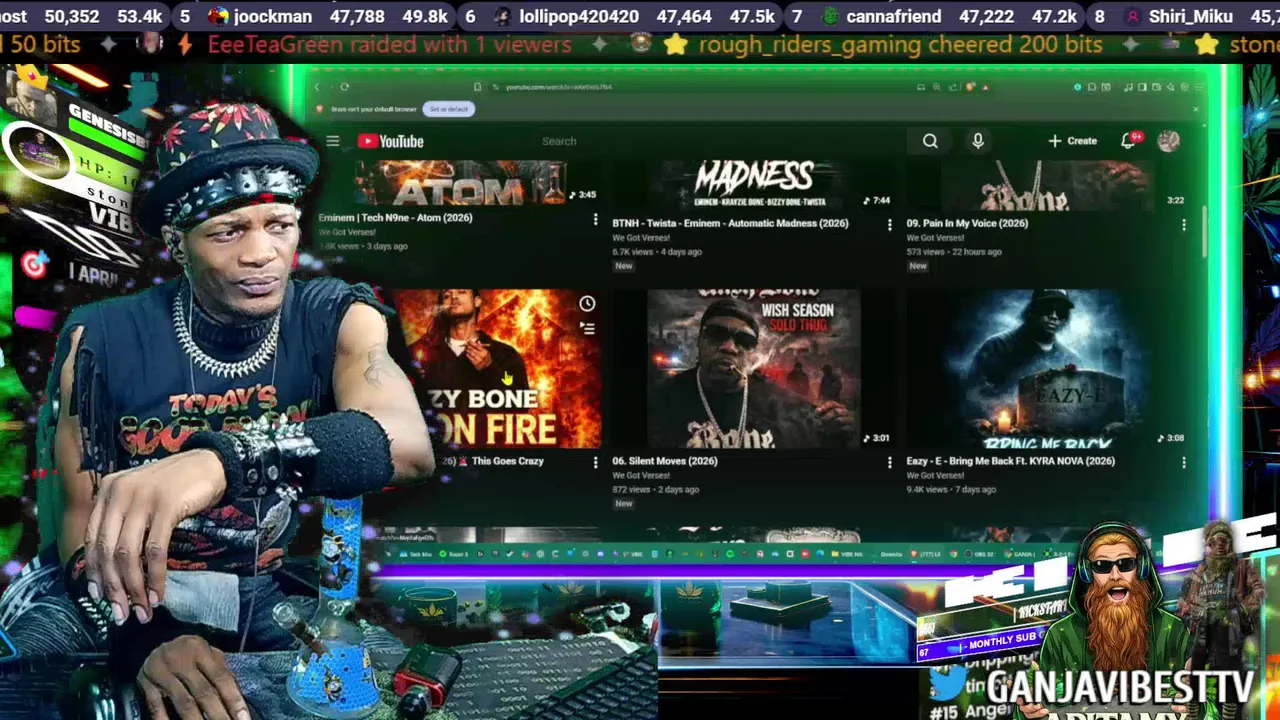Open We Got Verses! channel under Pain In My Voice

(x=934, y=238)
